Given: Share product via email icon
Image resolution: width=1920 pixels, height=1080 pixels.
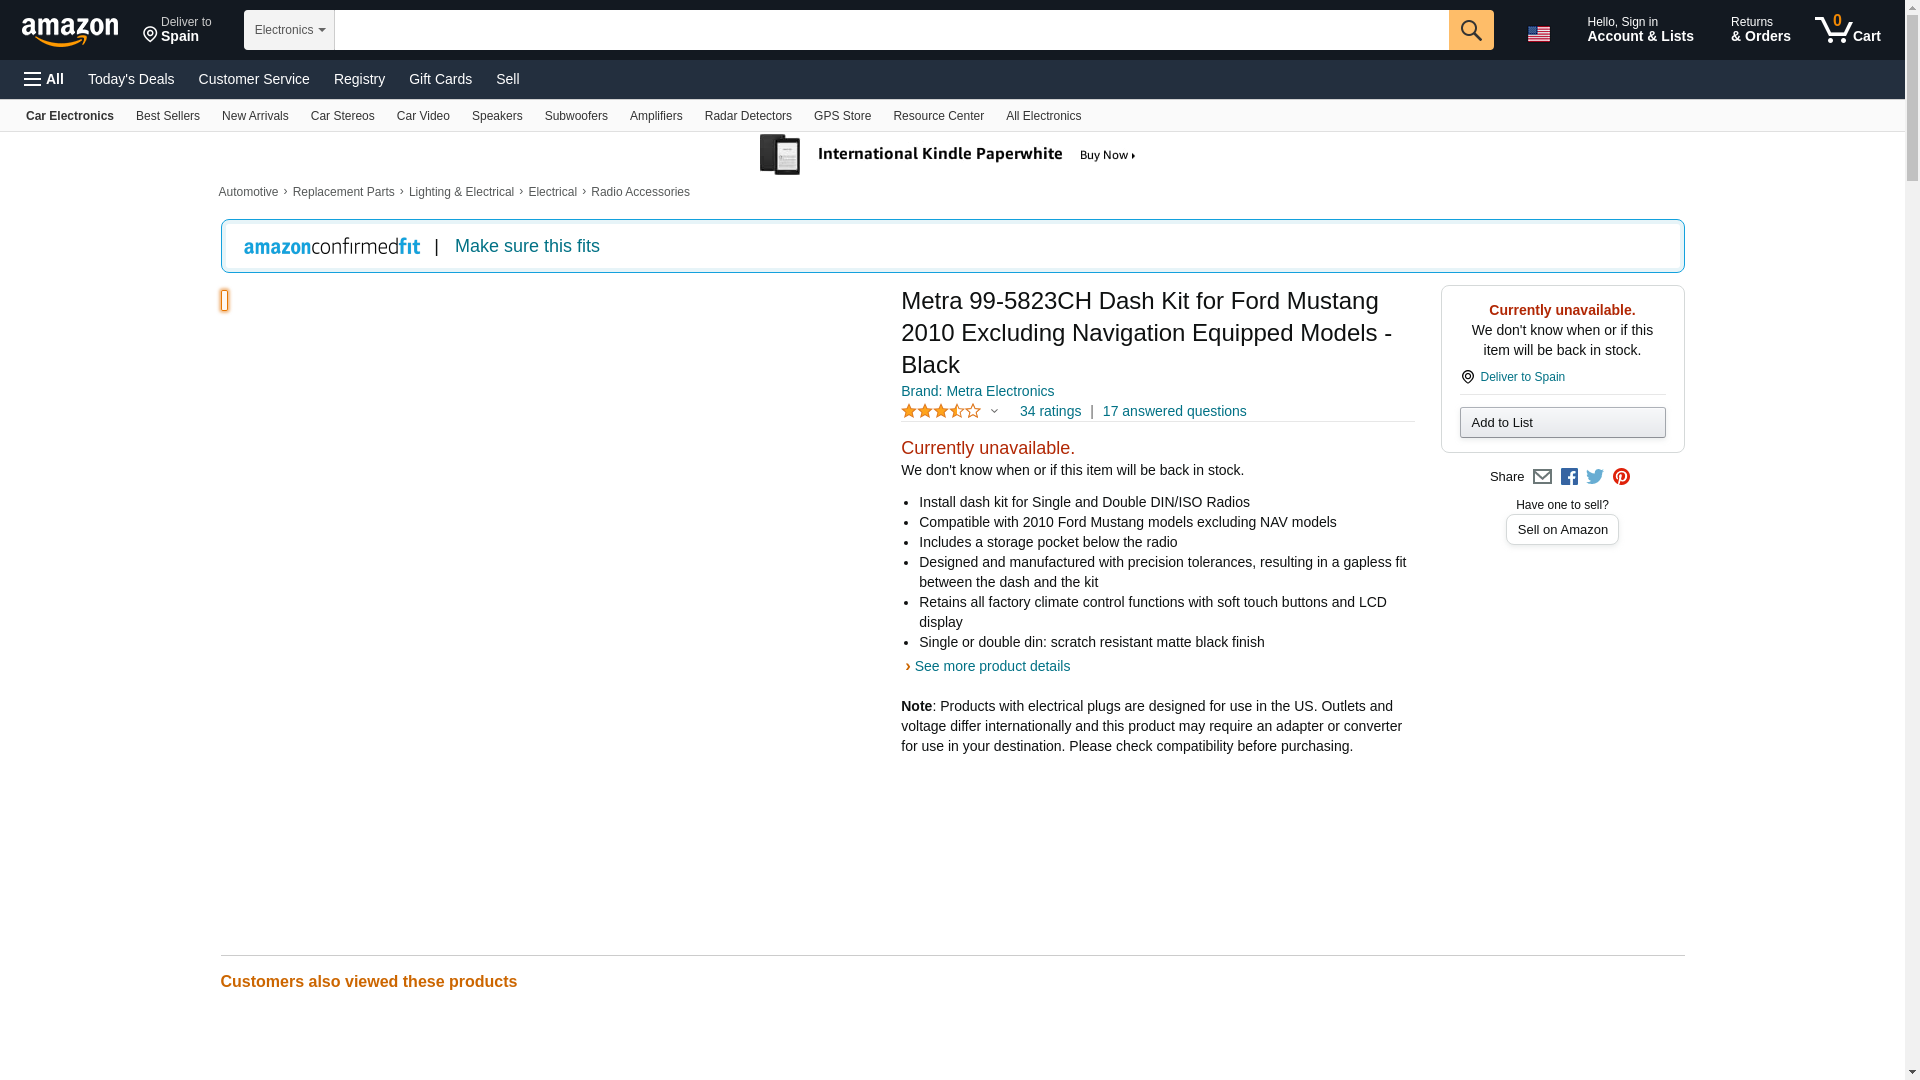Looking at the screenshot, I should 1542,477.
